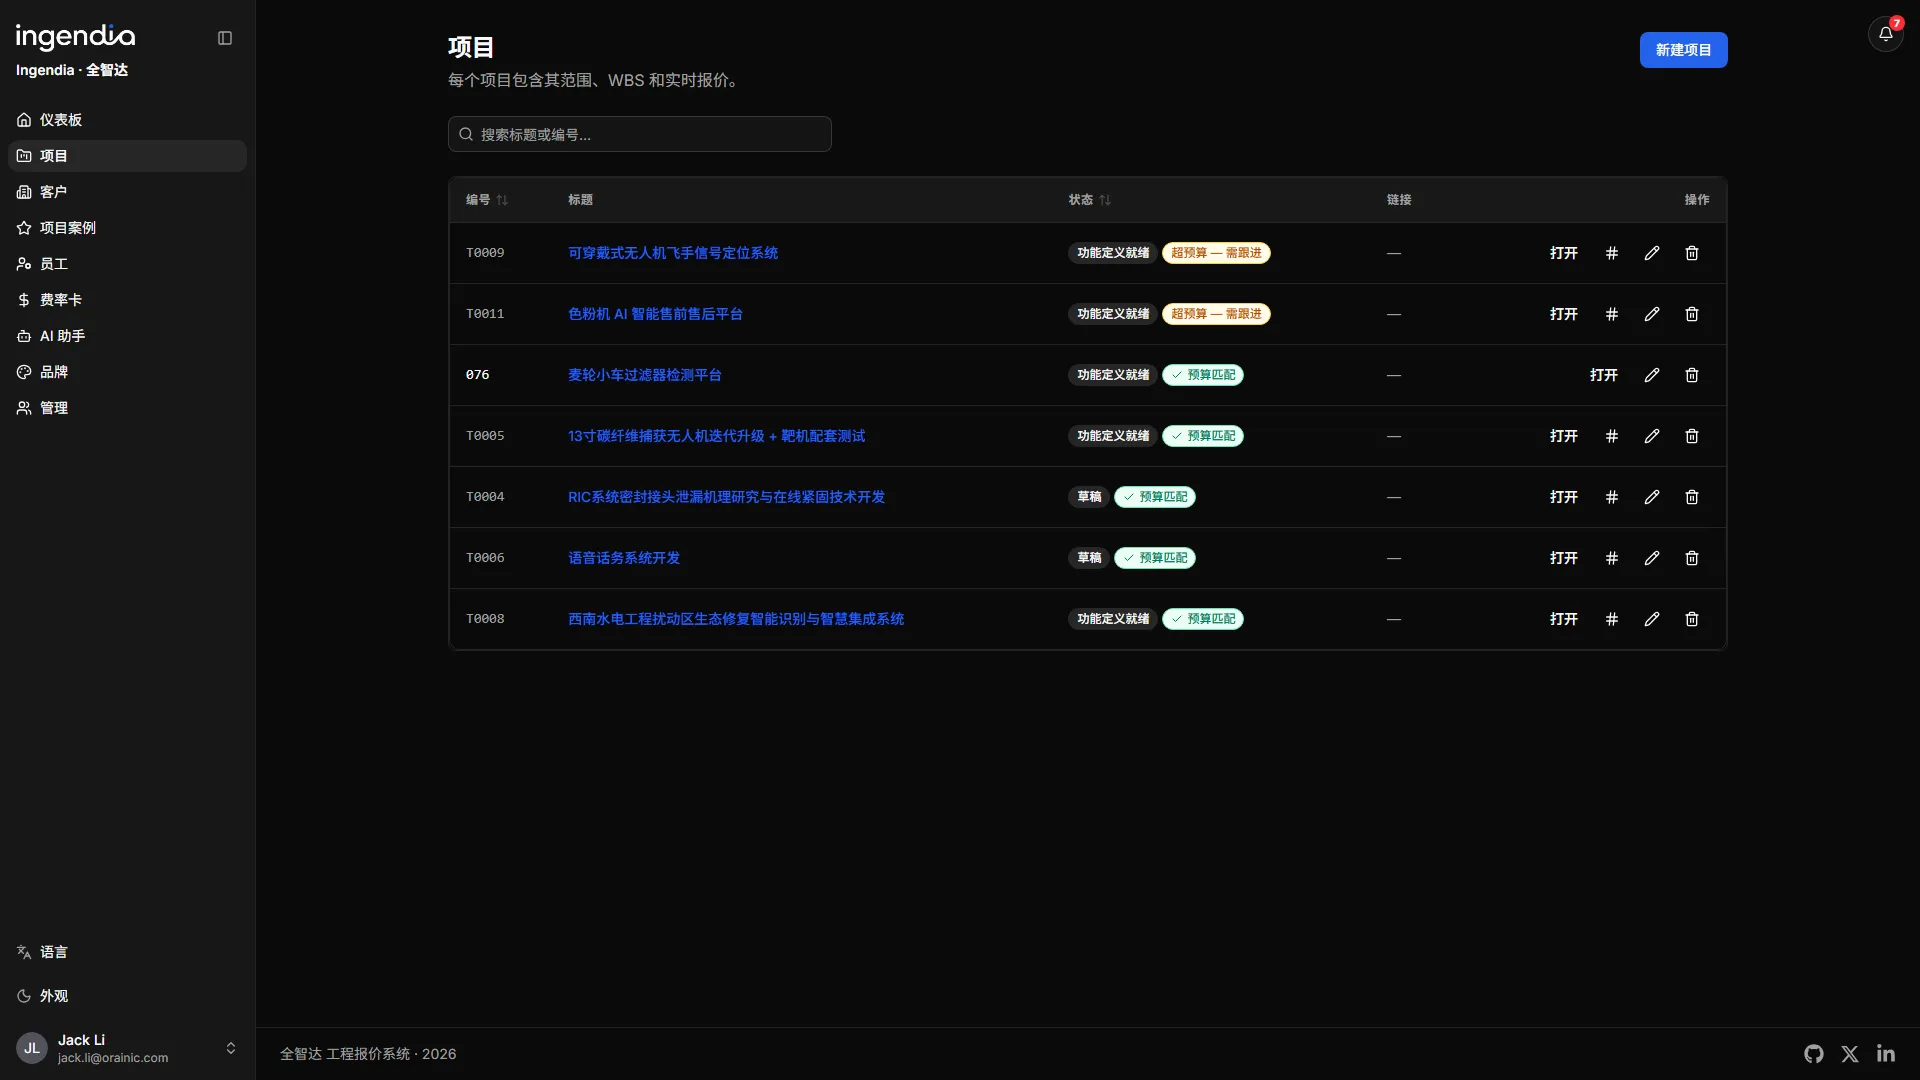Edit project T0011 with the pencil icon
The height and width of the screenshot is (1080, 1920).
pos(1652,314)
